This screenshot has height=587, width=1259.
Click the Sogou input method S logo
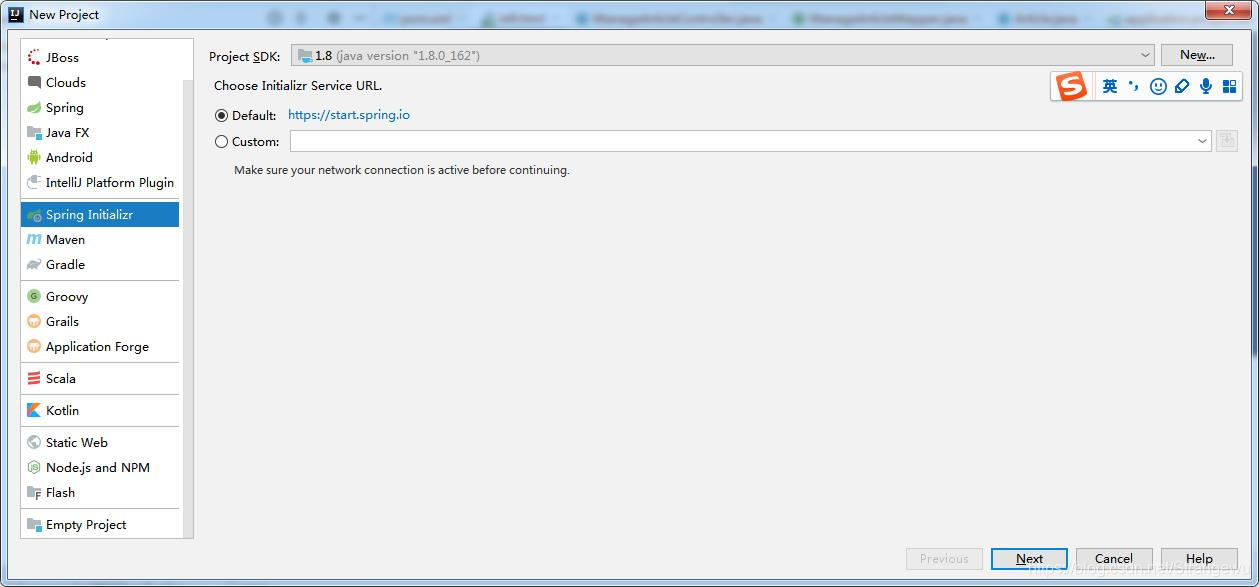tap(1072, 86)
